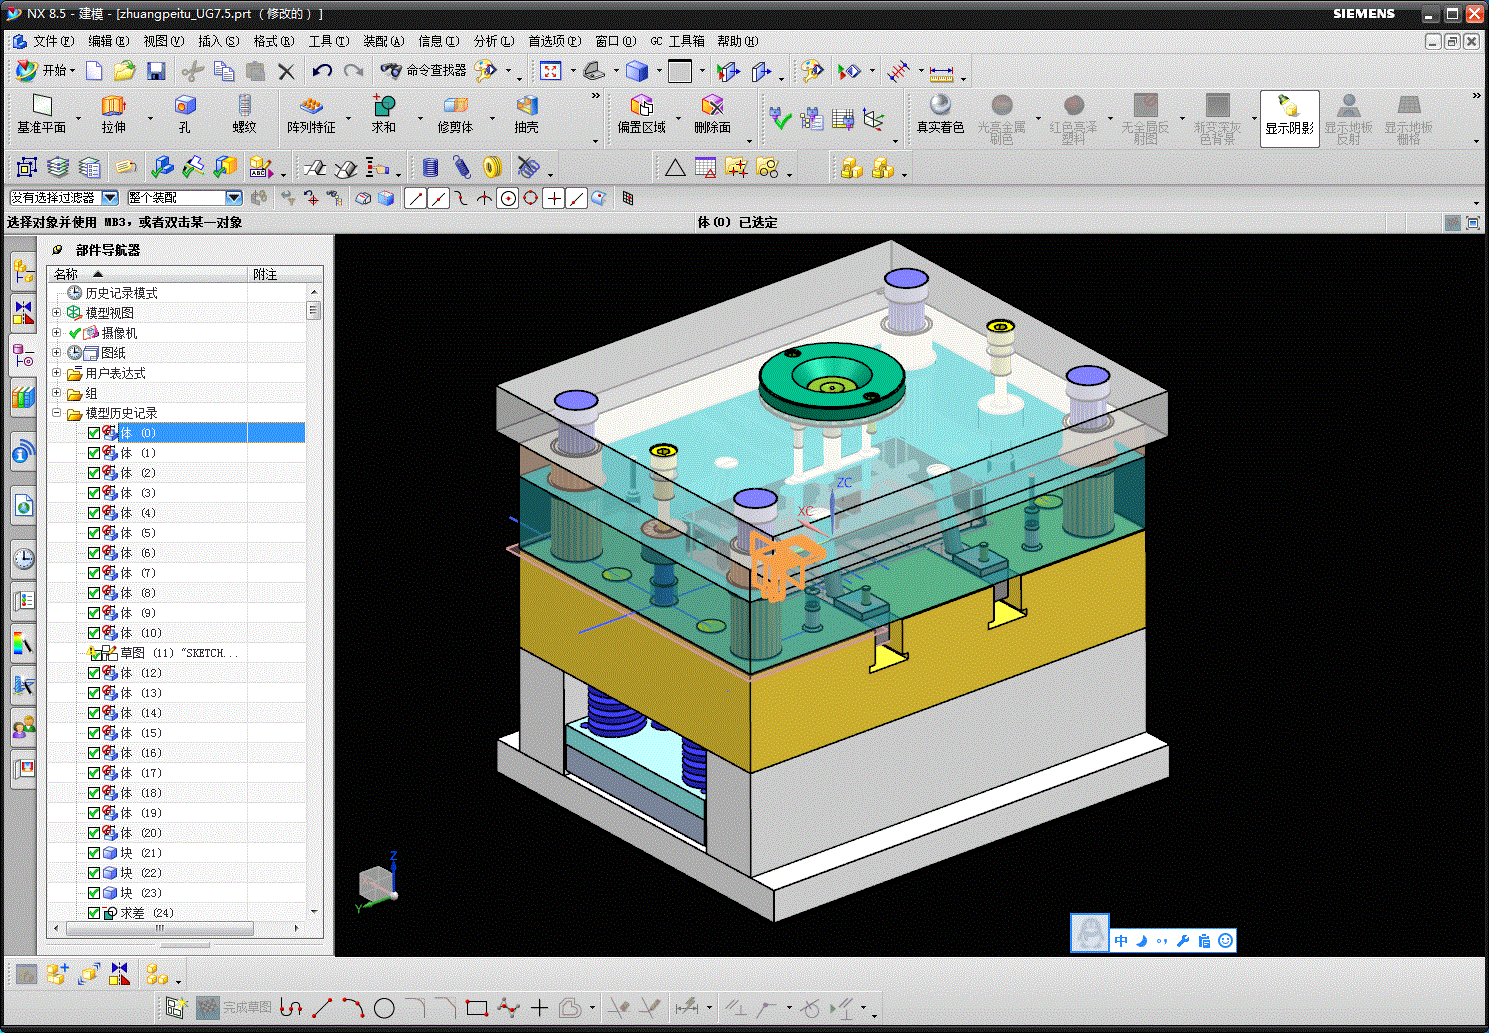Click the Undo arrow icon
This screenshot has height=1033, width=1489.
(321, 71)
